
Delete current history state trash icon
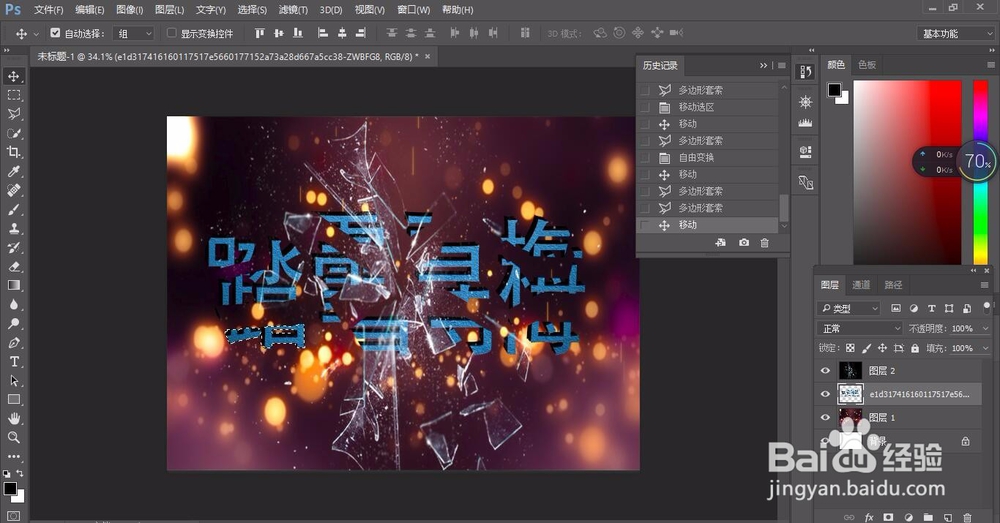pos(764,242)
